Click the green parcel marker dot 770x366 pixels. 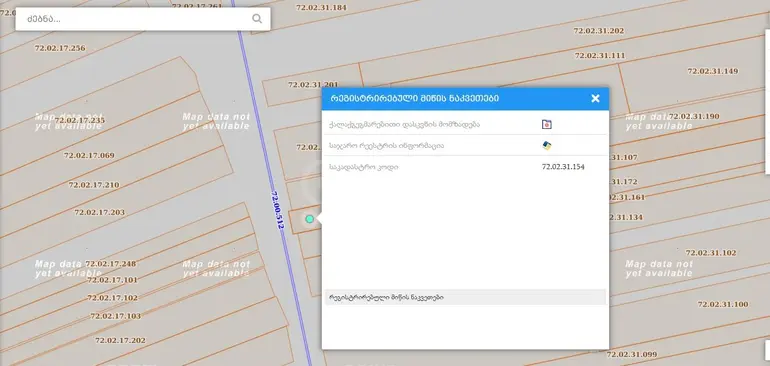click(x=309, y=219)
